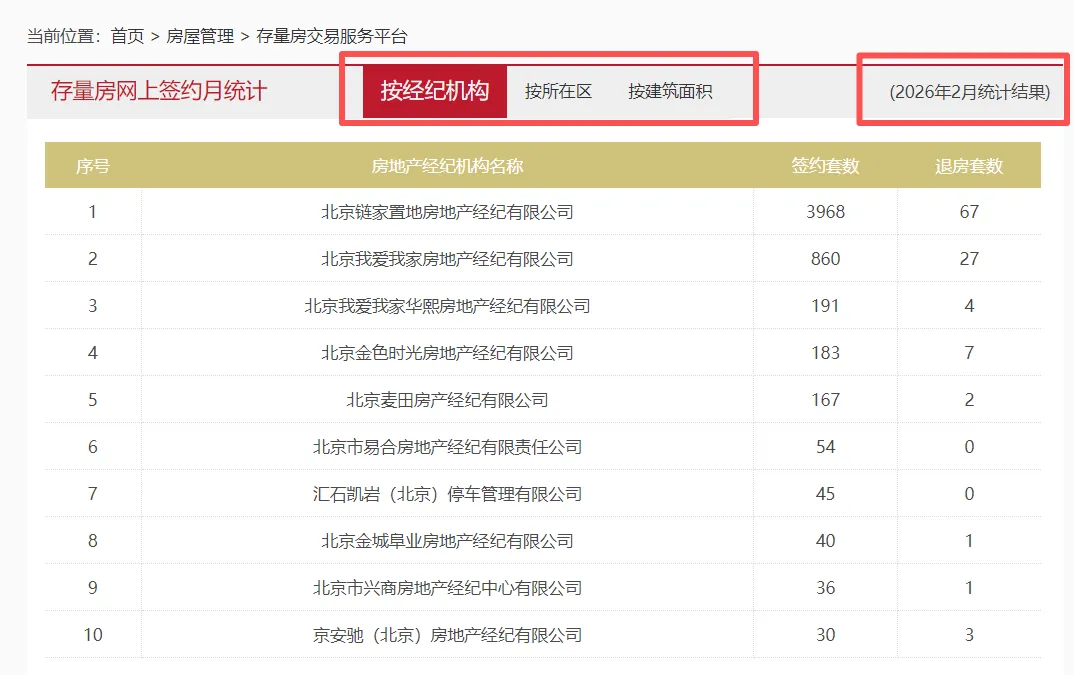The width and height of the screenshot is (1074, 675).
Task: Click signed count 3968 for 链家
Action: point(825,212)
